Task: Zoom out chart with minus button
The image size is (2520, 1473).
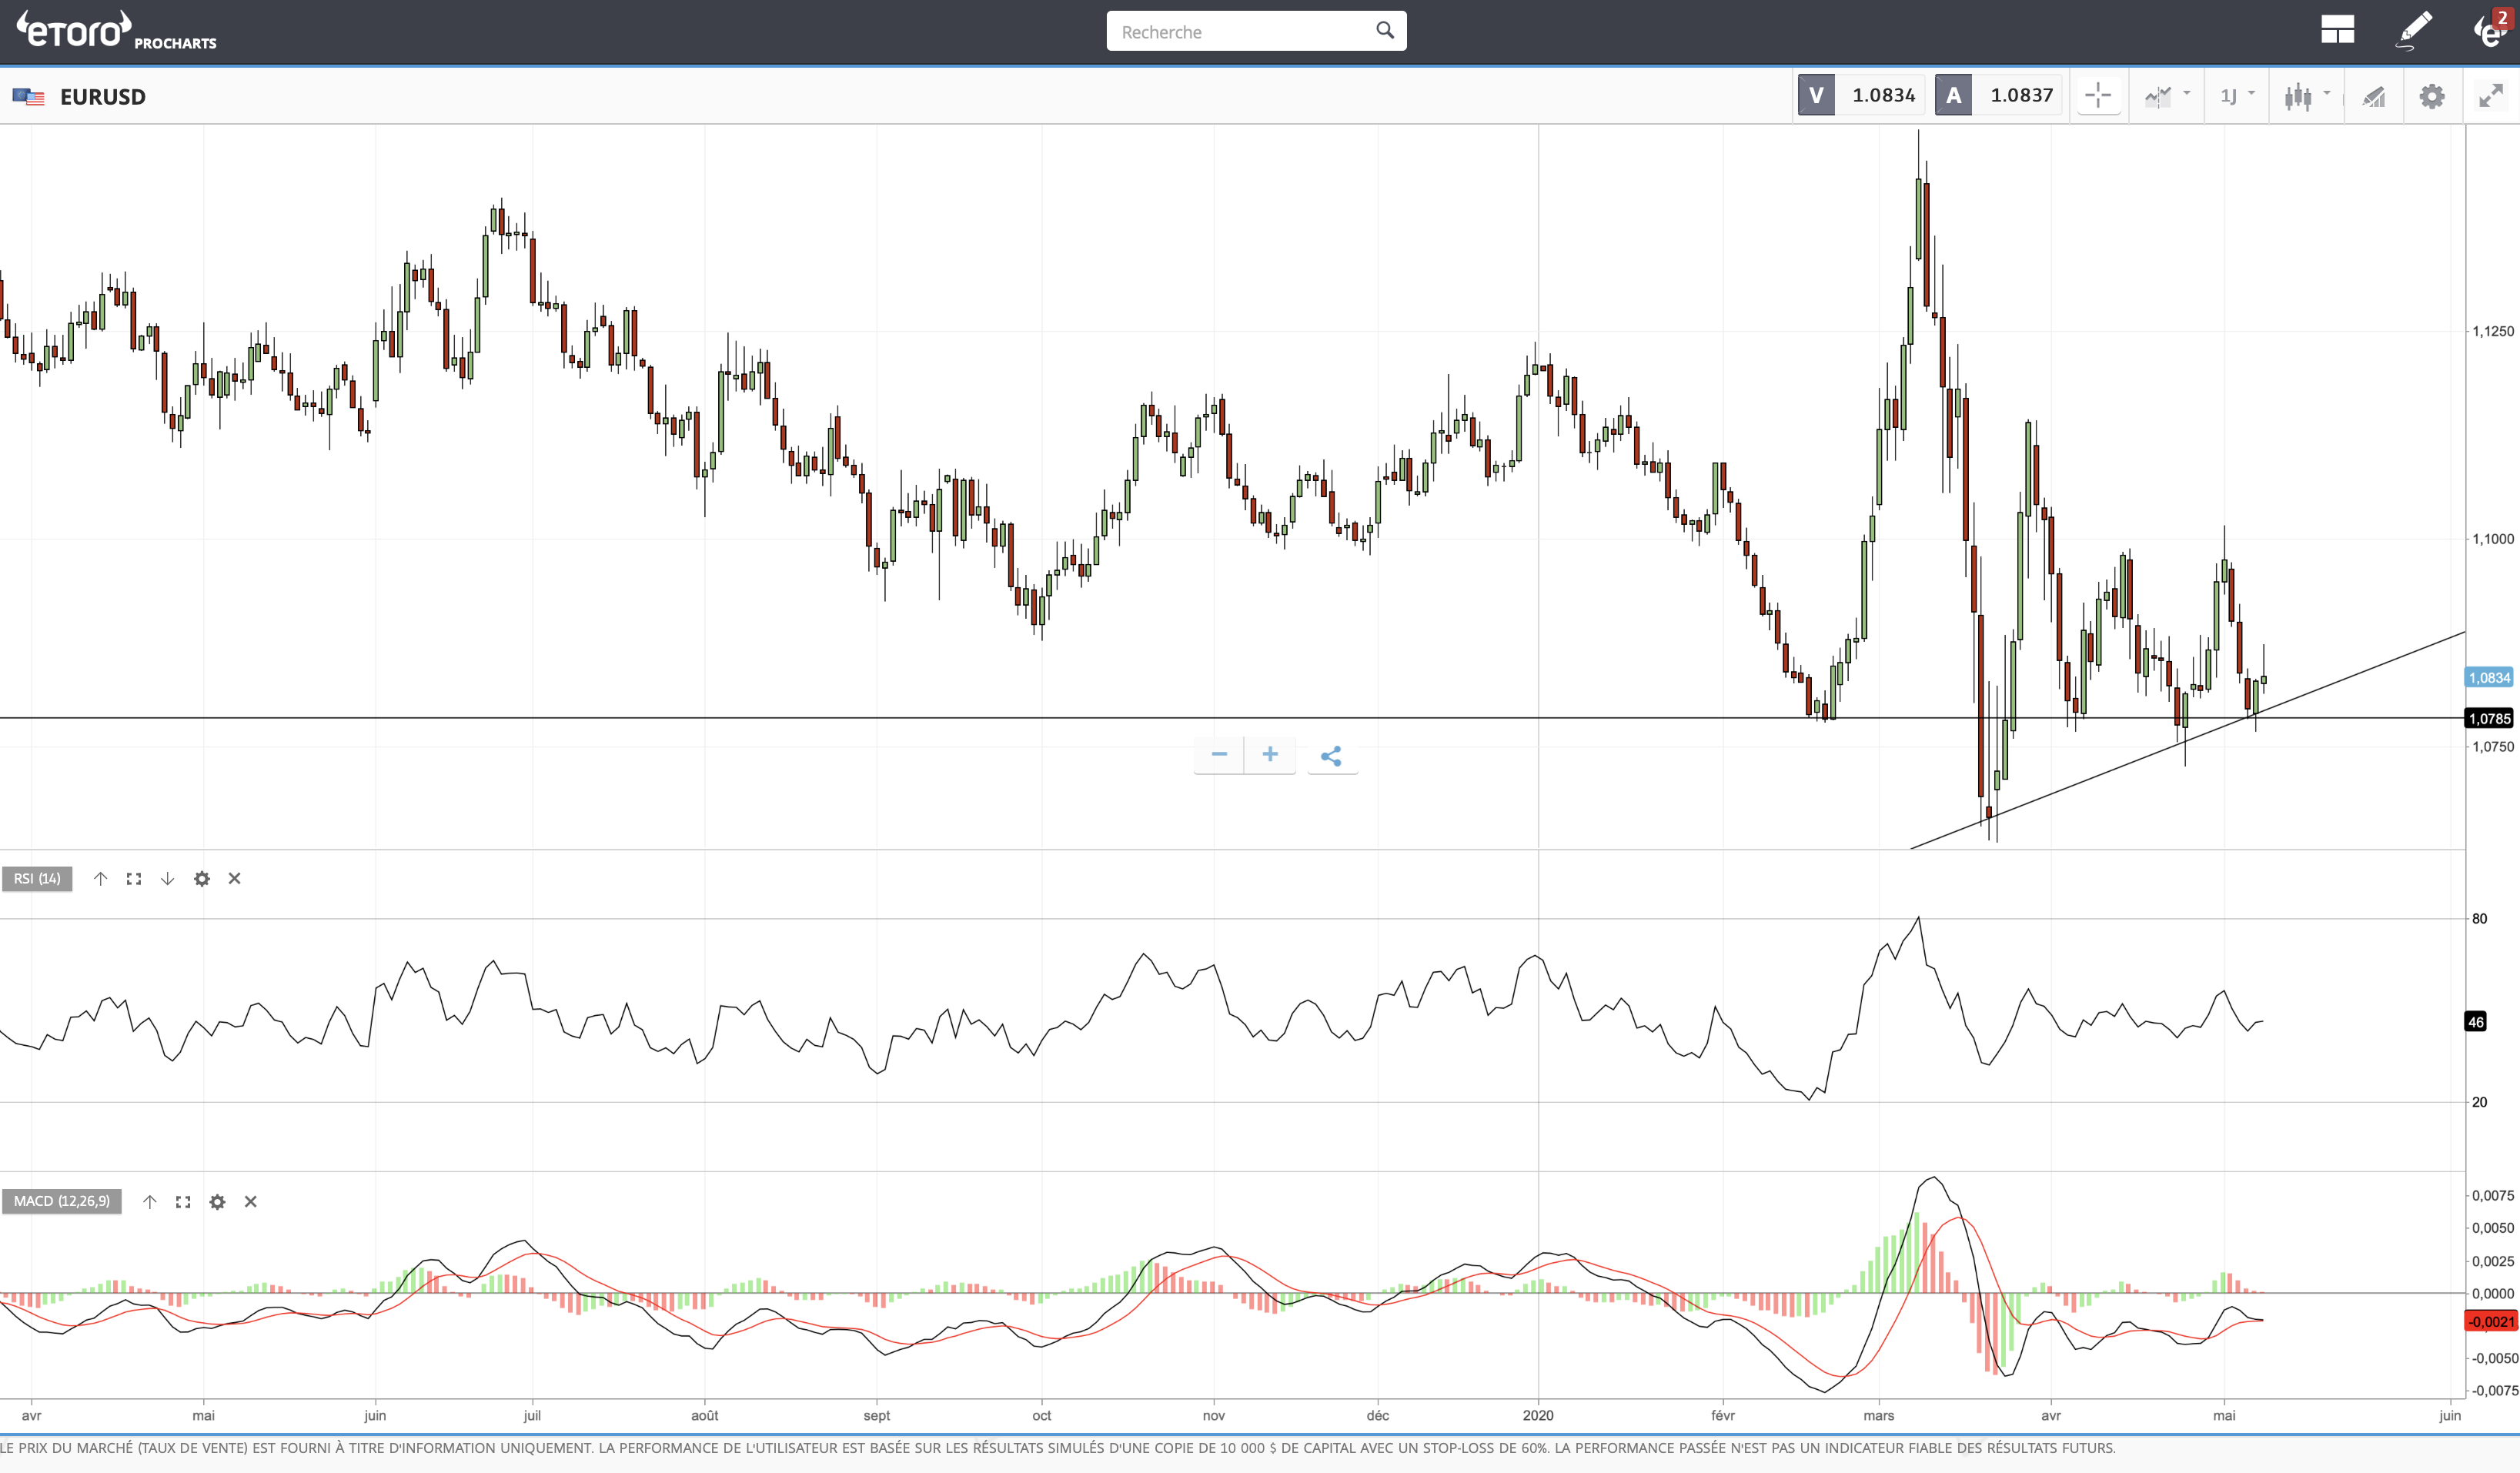Action: (x=1219, y=754)
